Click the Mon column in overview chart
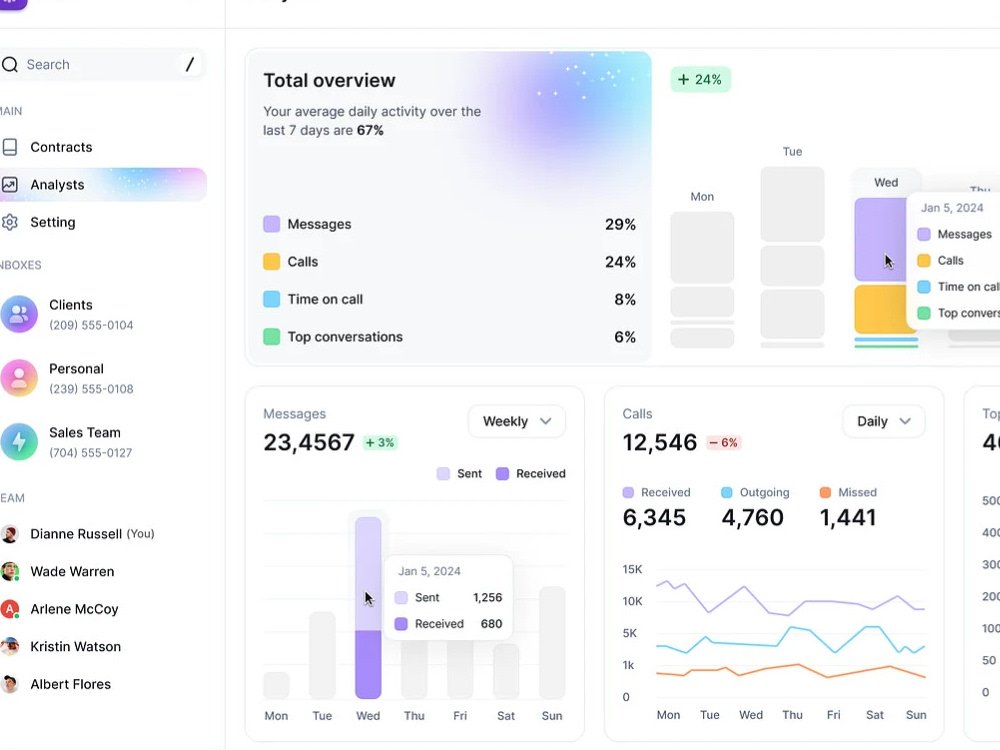 702,280
